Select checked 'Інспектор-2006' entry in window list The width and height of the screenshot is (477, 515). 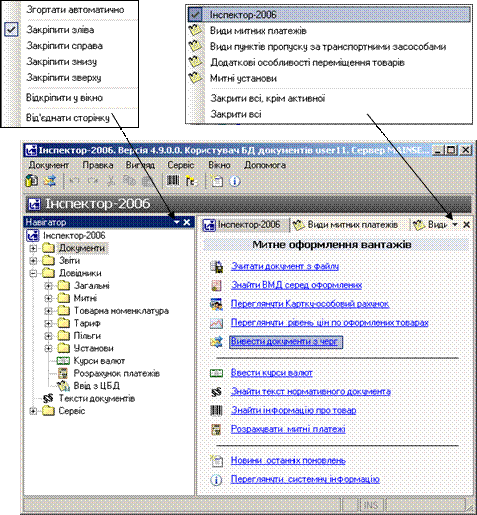(x=329, y=15)
